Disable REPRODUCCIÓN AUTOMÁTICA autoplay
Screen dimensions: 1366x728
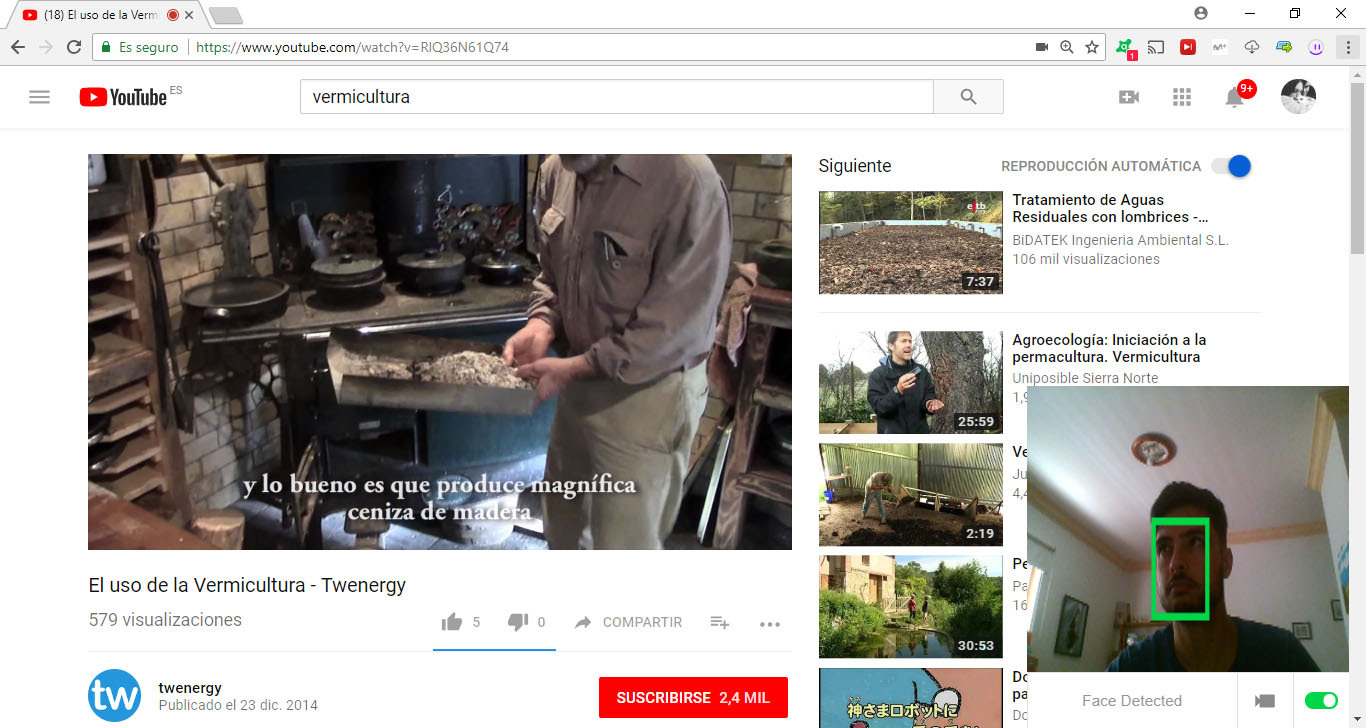pos(1232,166)
